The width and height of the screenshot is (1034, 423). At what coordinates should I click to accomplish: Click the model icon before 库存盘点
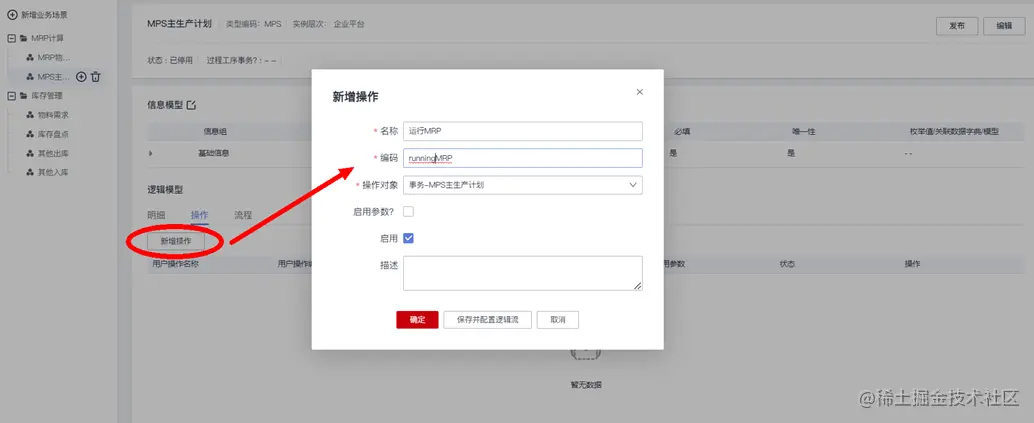30,134
